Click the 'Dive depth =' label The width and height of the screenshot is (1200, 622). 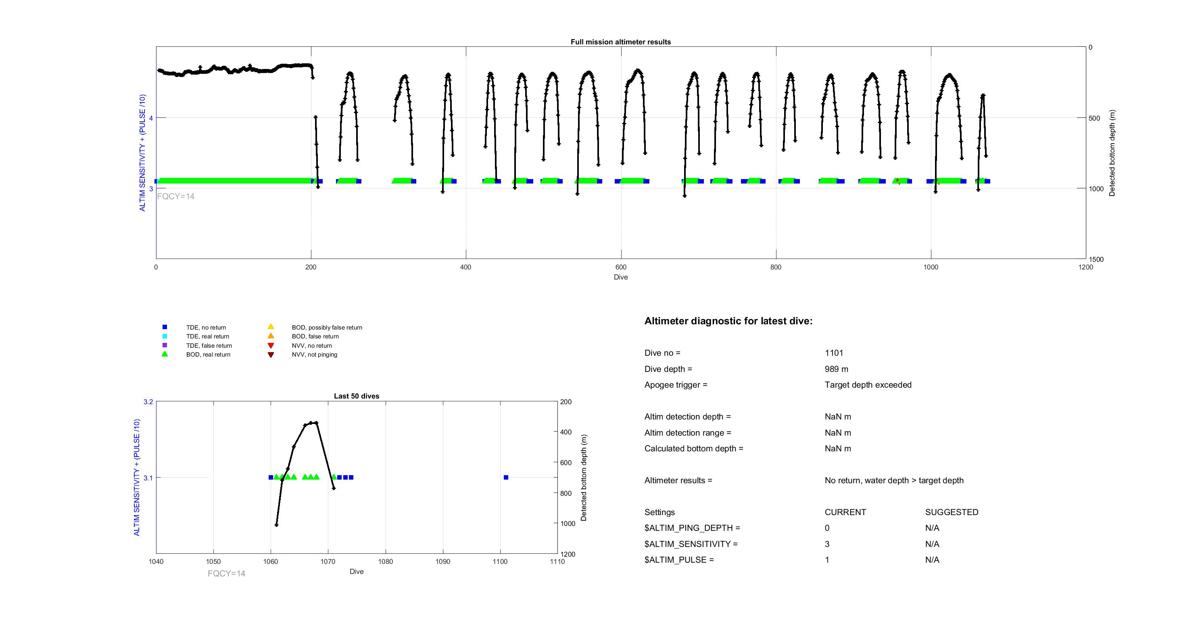click(x=669, y=369)
